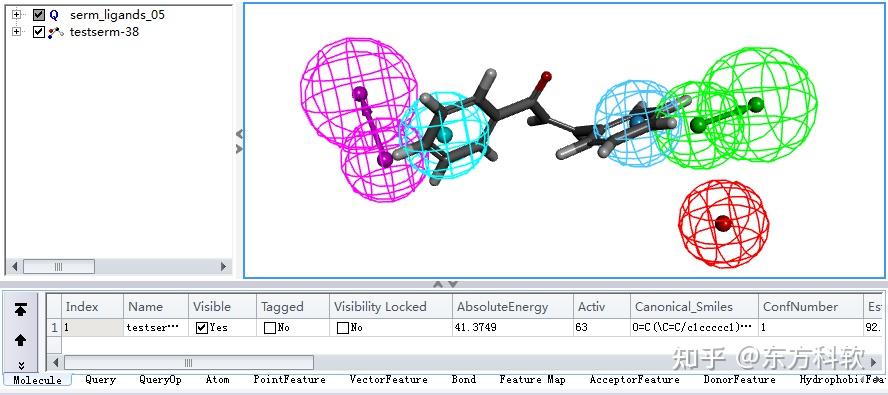888x395 pixels.
Task: Switch to the Feature Map tab
Action: (532, 380)
